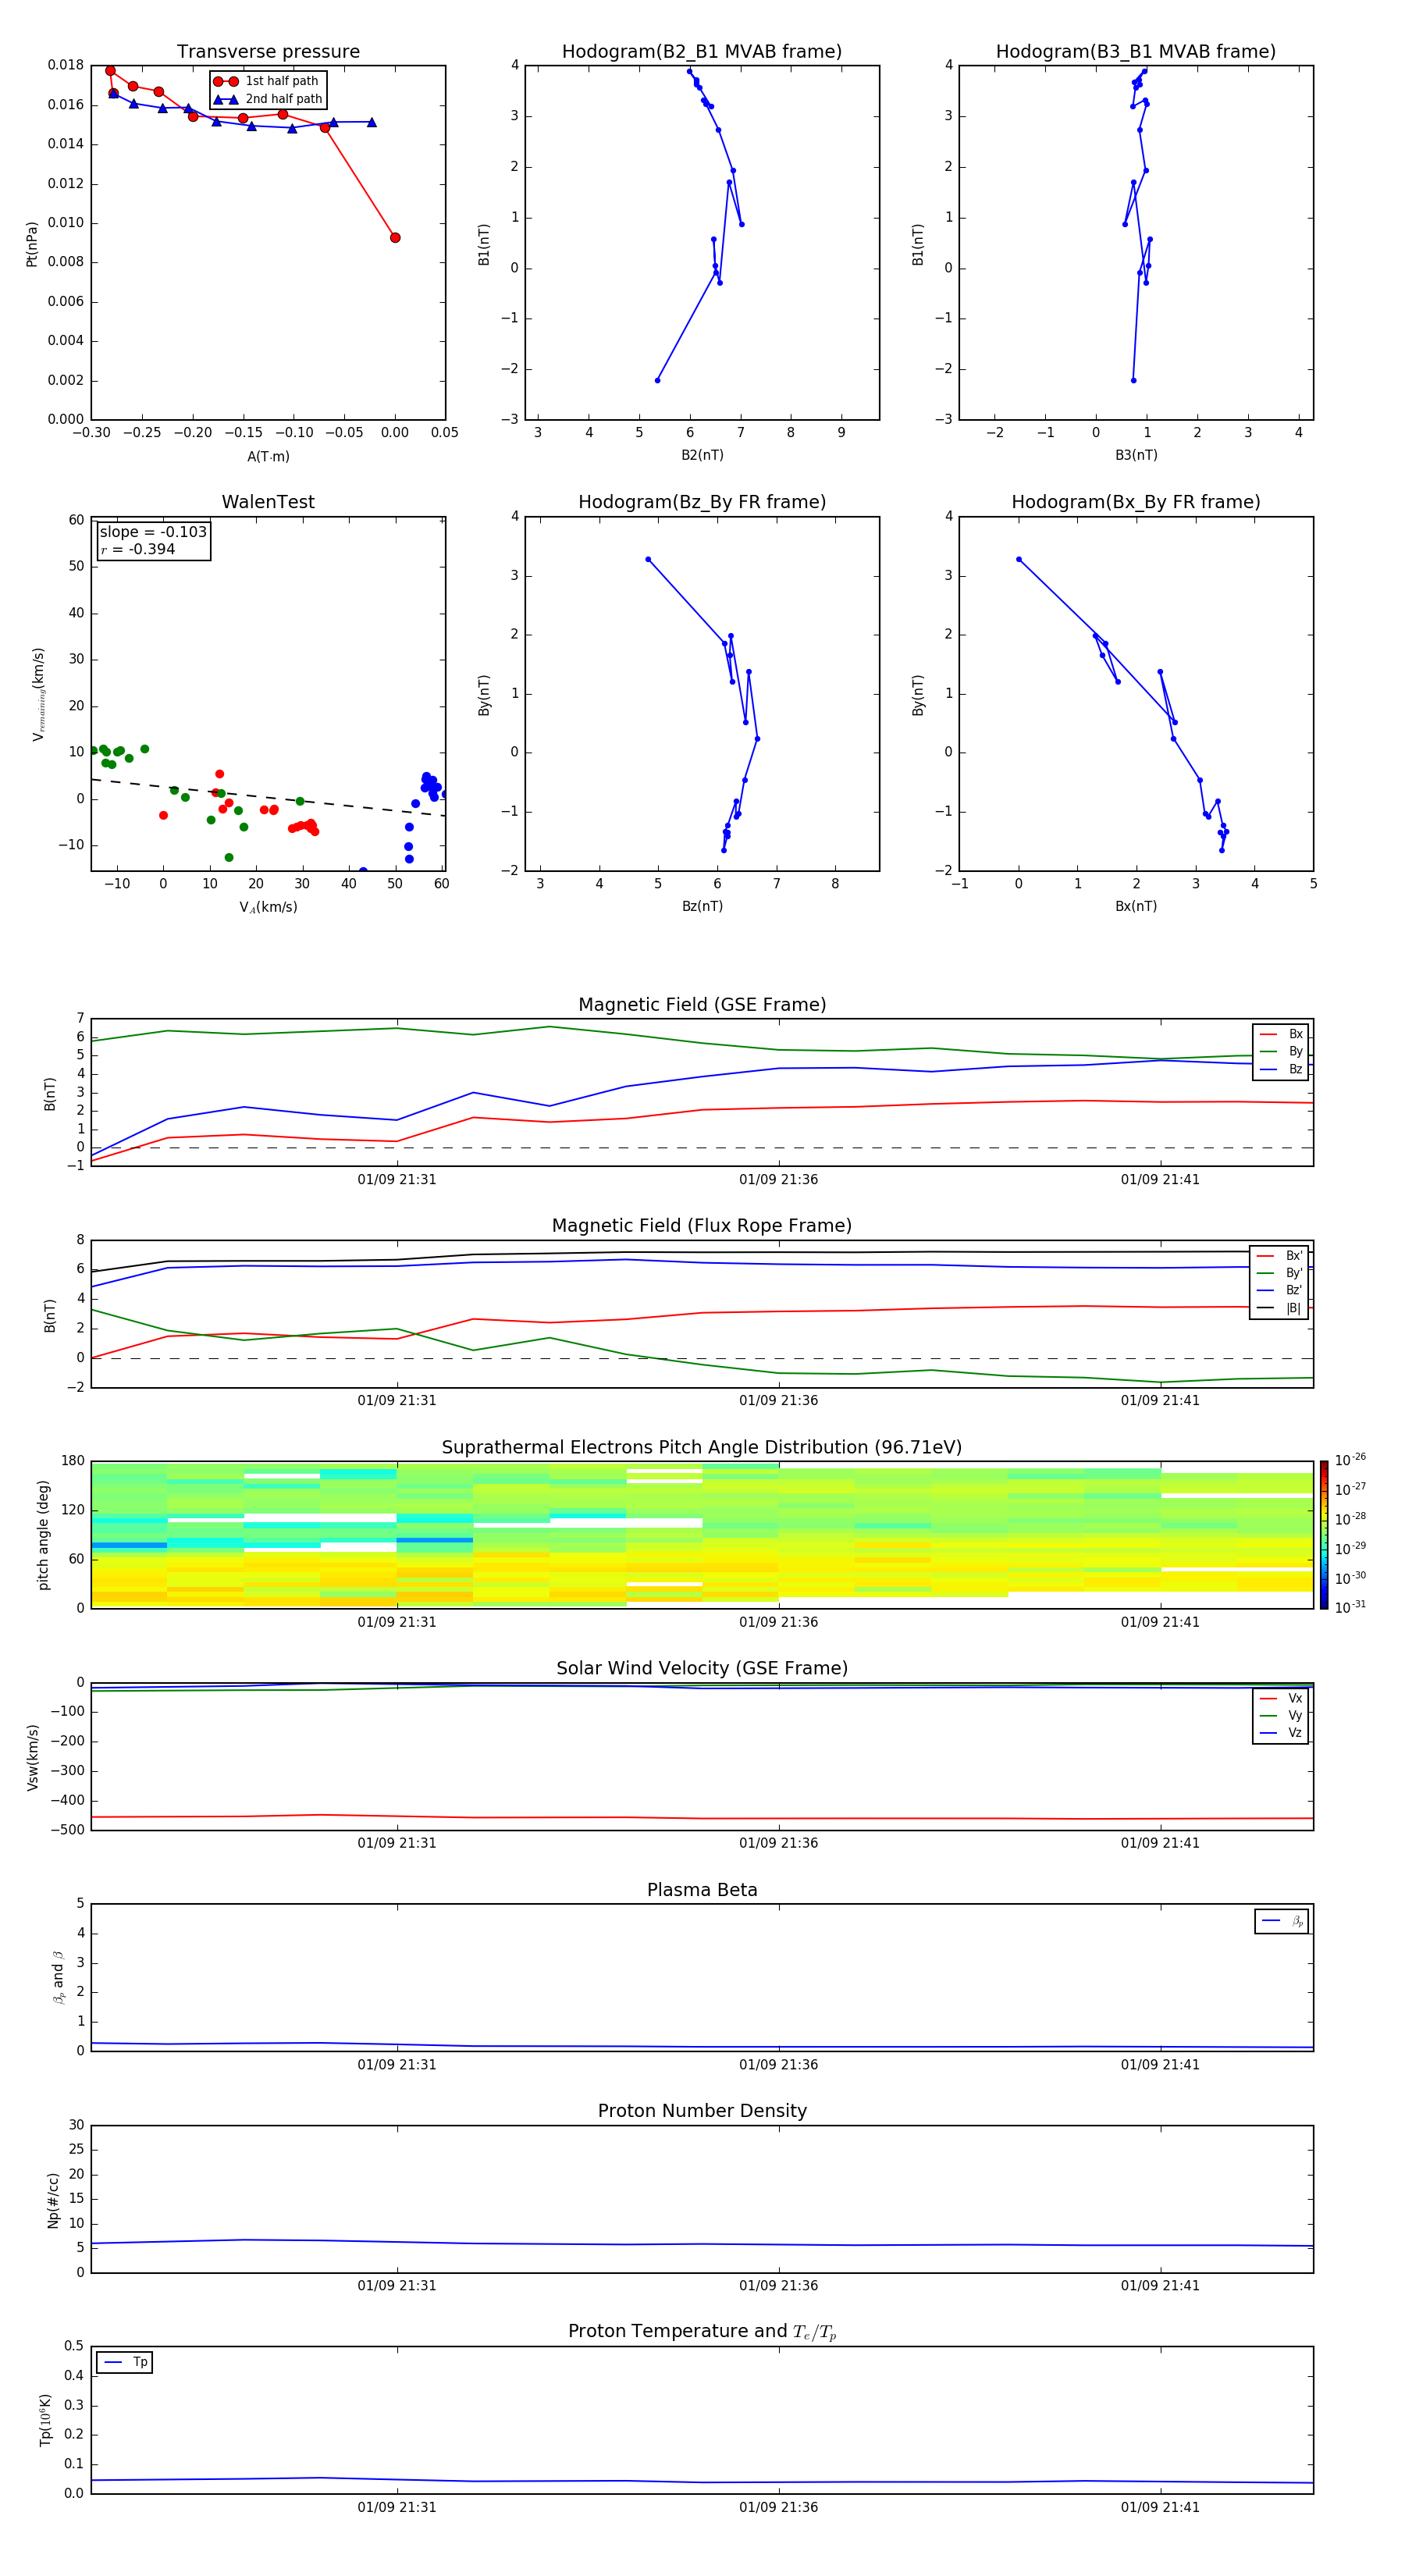Screen dimensions: 1405x2576
Task: Click the 'slope = -0.103' annotation text
Action: 153,532
